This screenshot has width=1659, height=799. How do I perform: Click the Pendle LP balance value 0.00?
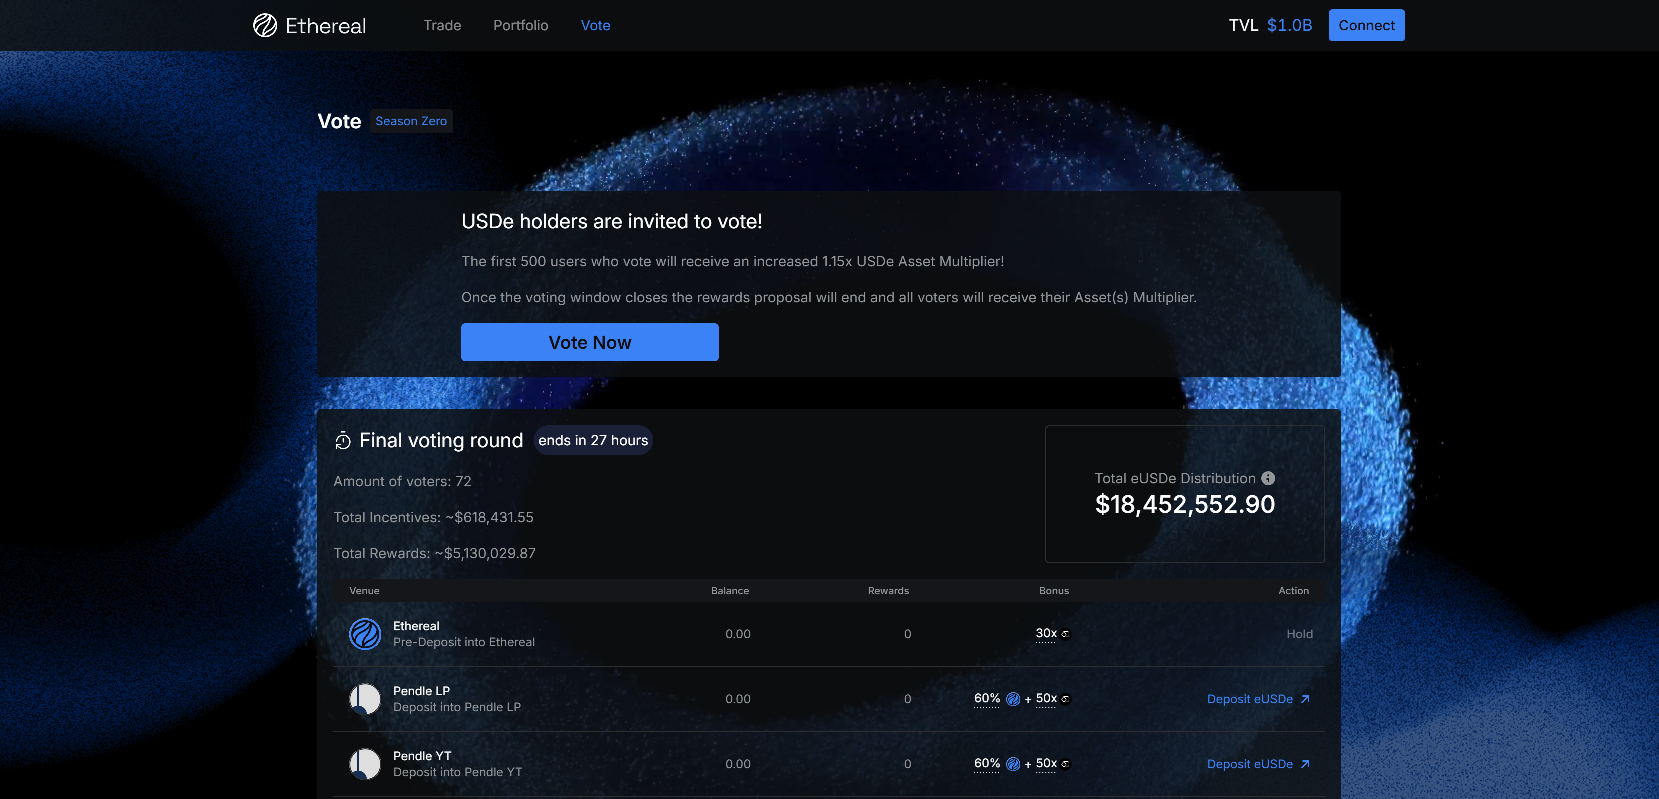click(738, 699)
